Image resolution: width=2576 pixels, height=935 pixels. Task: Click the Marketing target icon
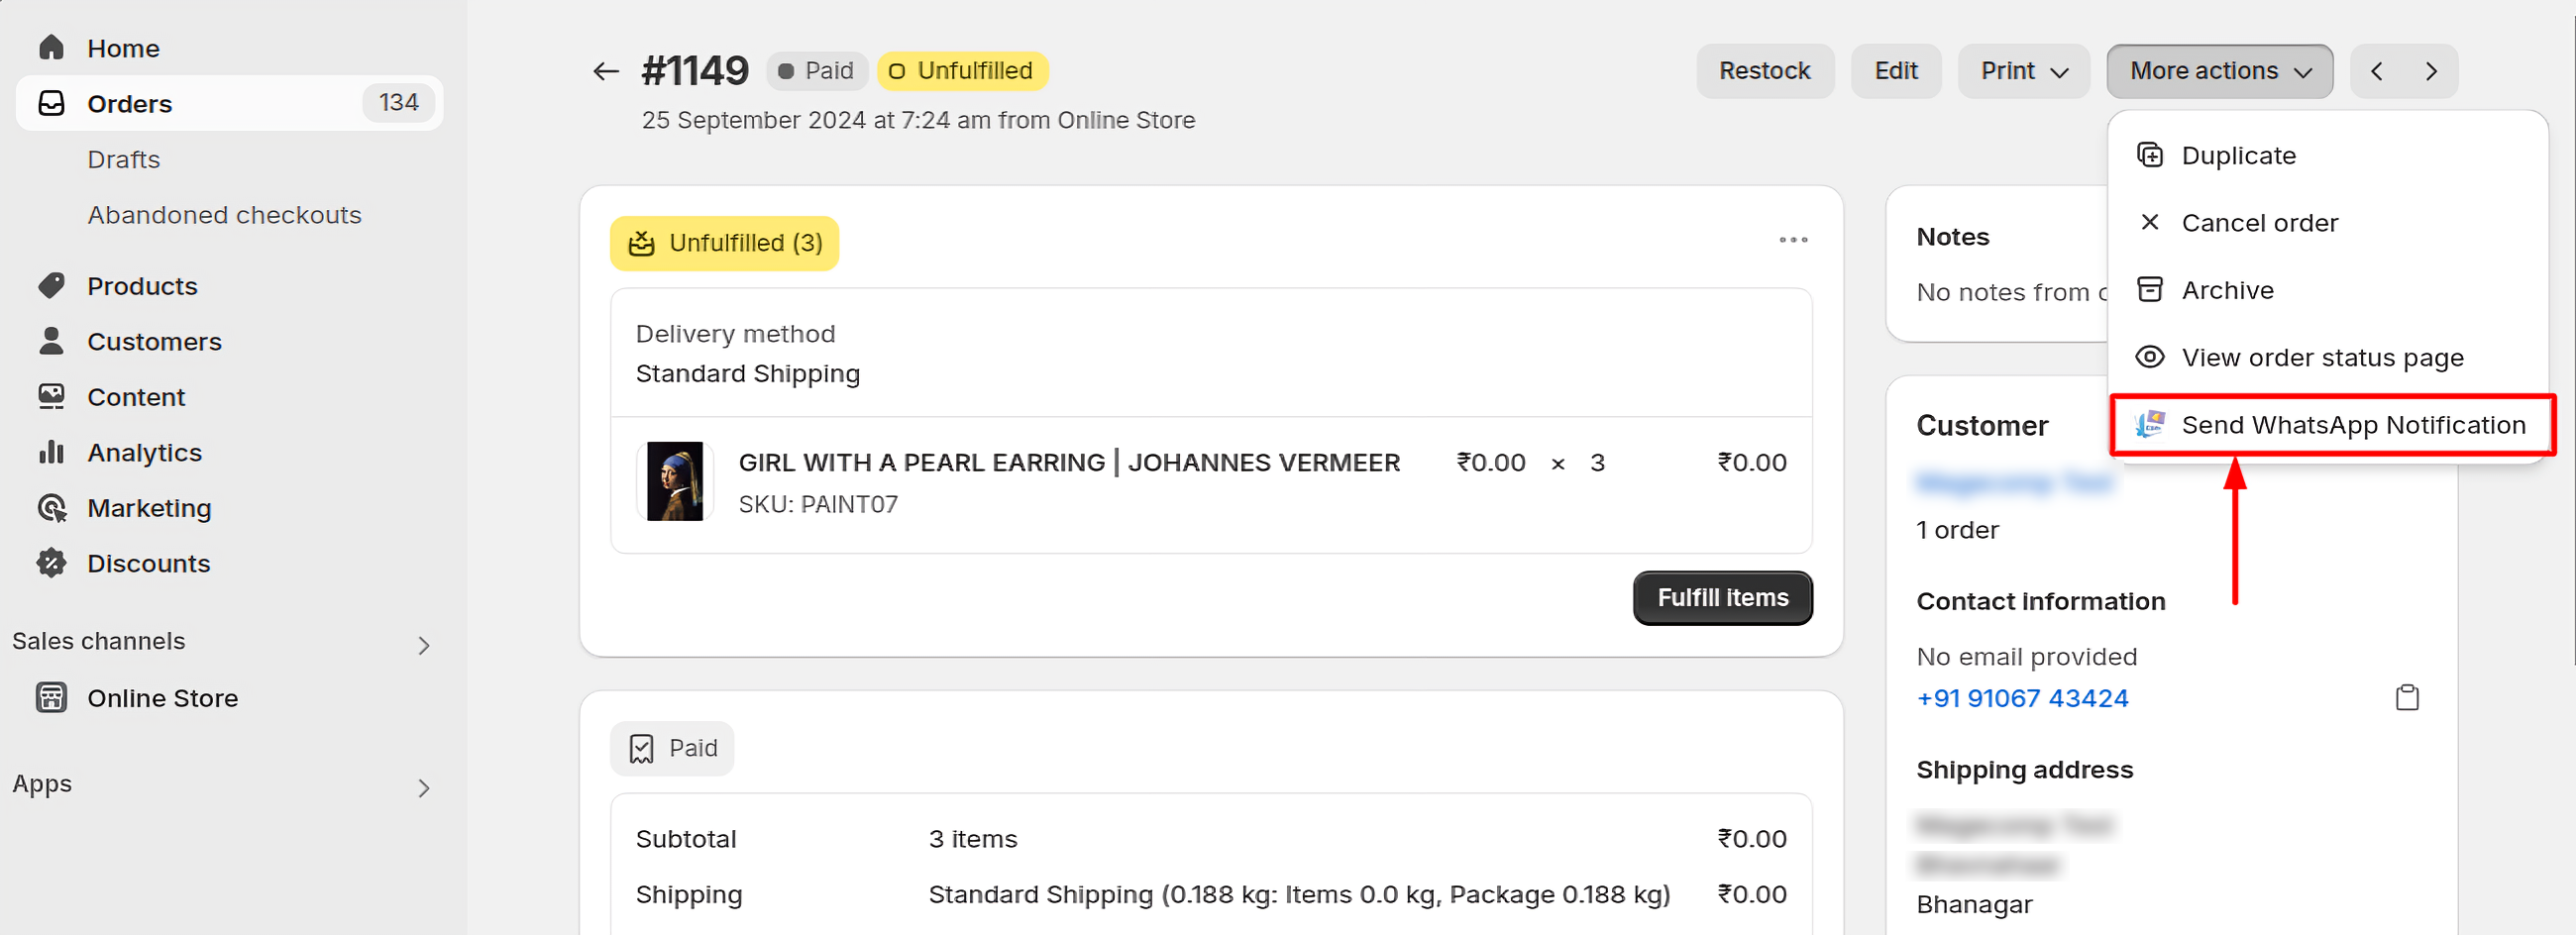coord(51,508)
